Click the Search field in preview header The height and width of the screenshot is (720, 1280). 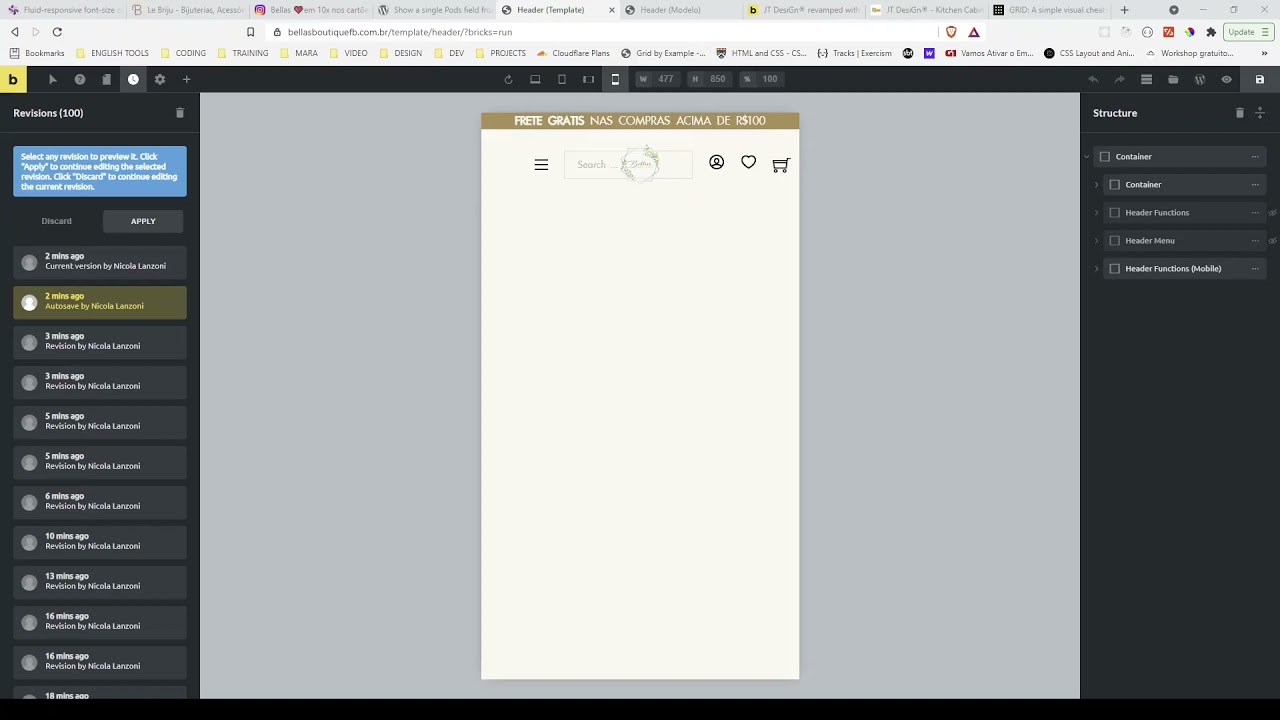pyautogui.click(x=628, y=165)
